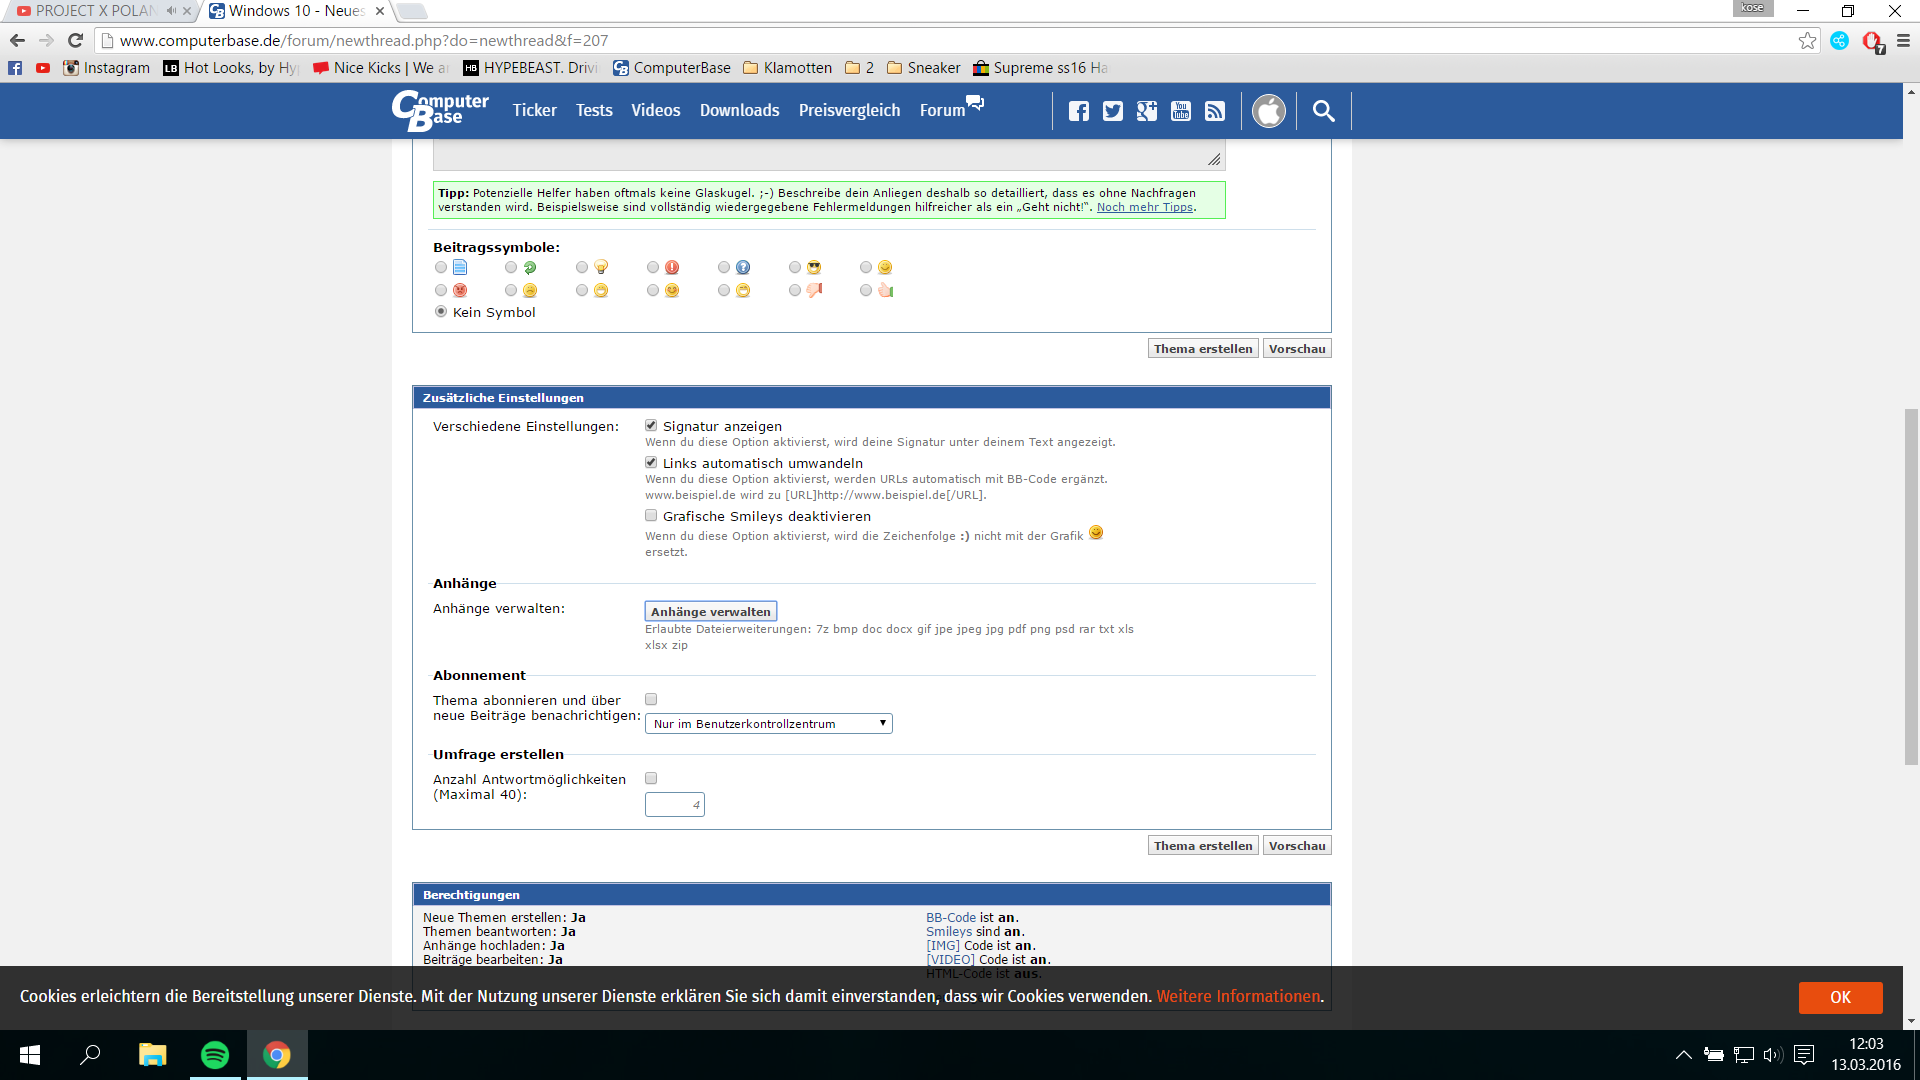This screenshot has height=1080, width=1920.
Task: Uncheck Signatur anzeigen option
Action: (651, 426)
